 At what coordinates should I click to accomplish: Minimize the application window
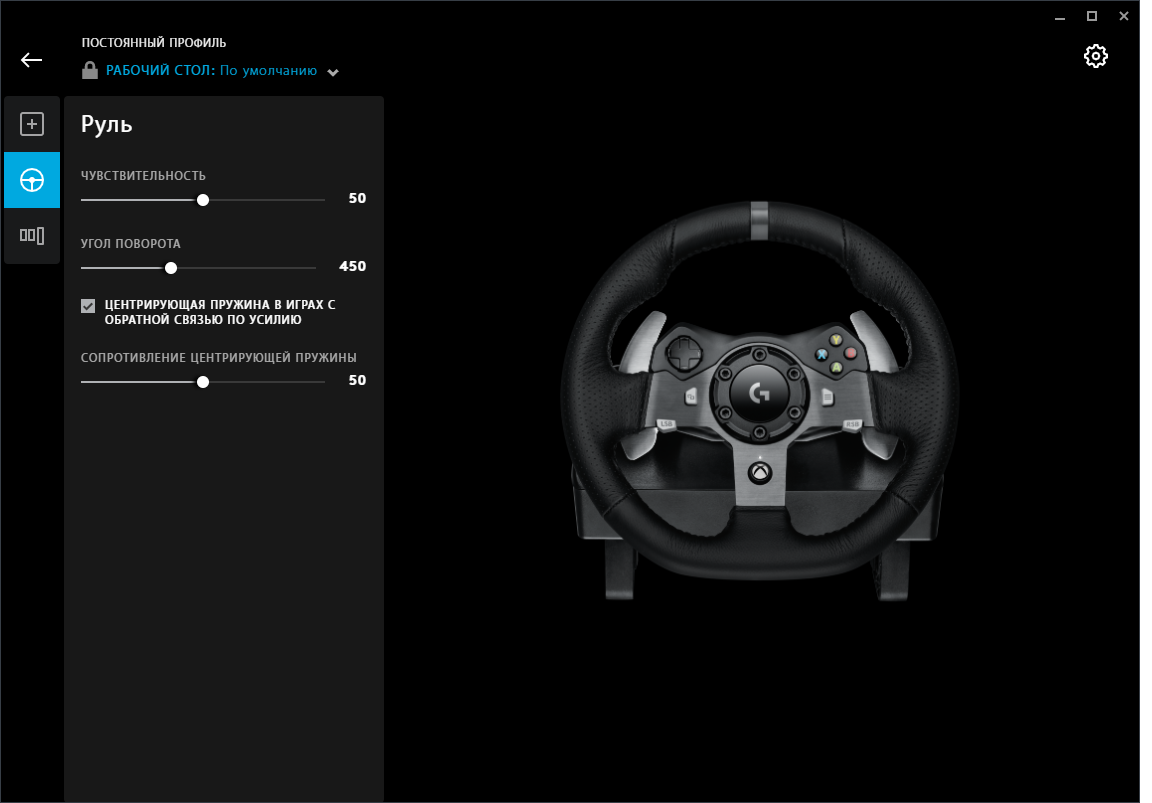[1059, 16]
